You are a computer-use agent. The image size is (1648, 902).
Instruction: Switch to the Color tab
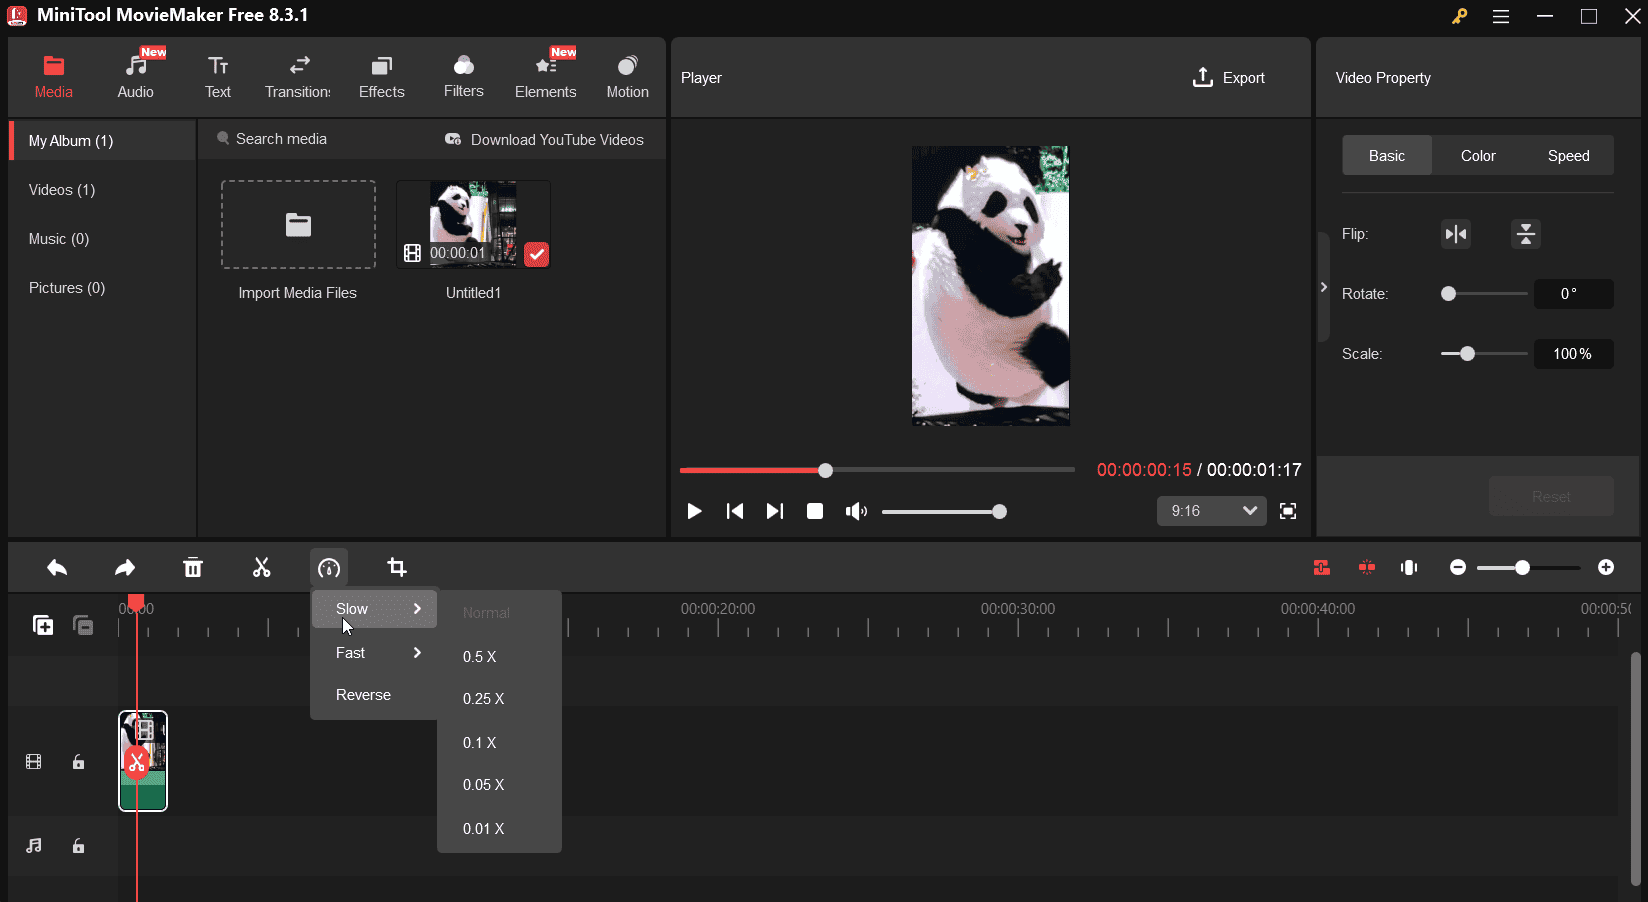click(x=1477, y=155)
